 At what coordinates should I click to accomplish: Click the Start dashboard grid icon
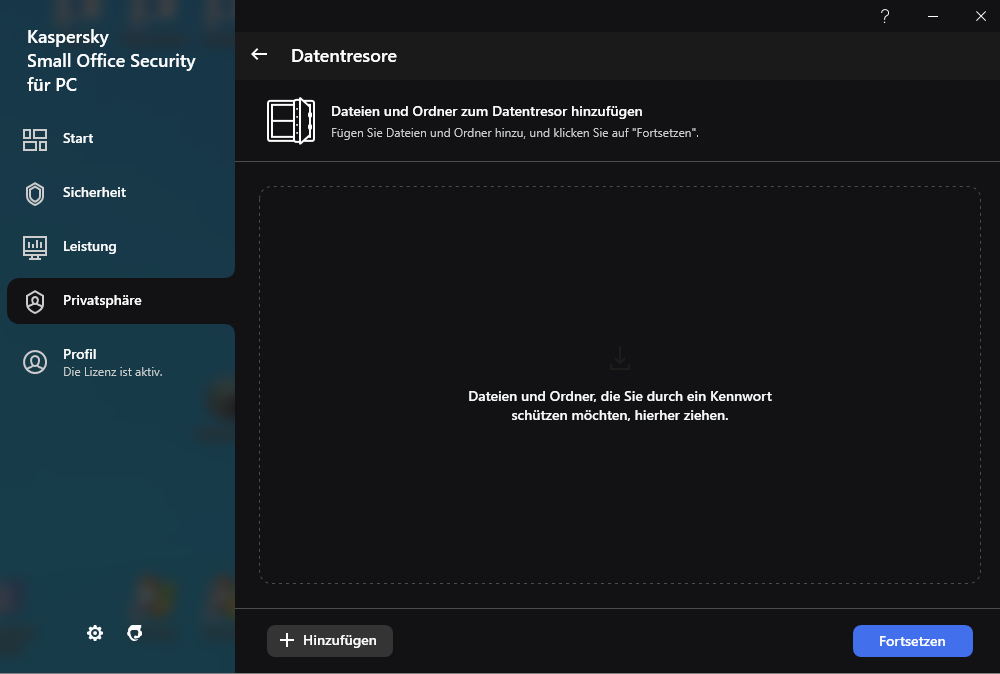coord(35,140)
